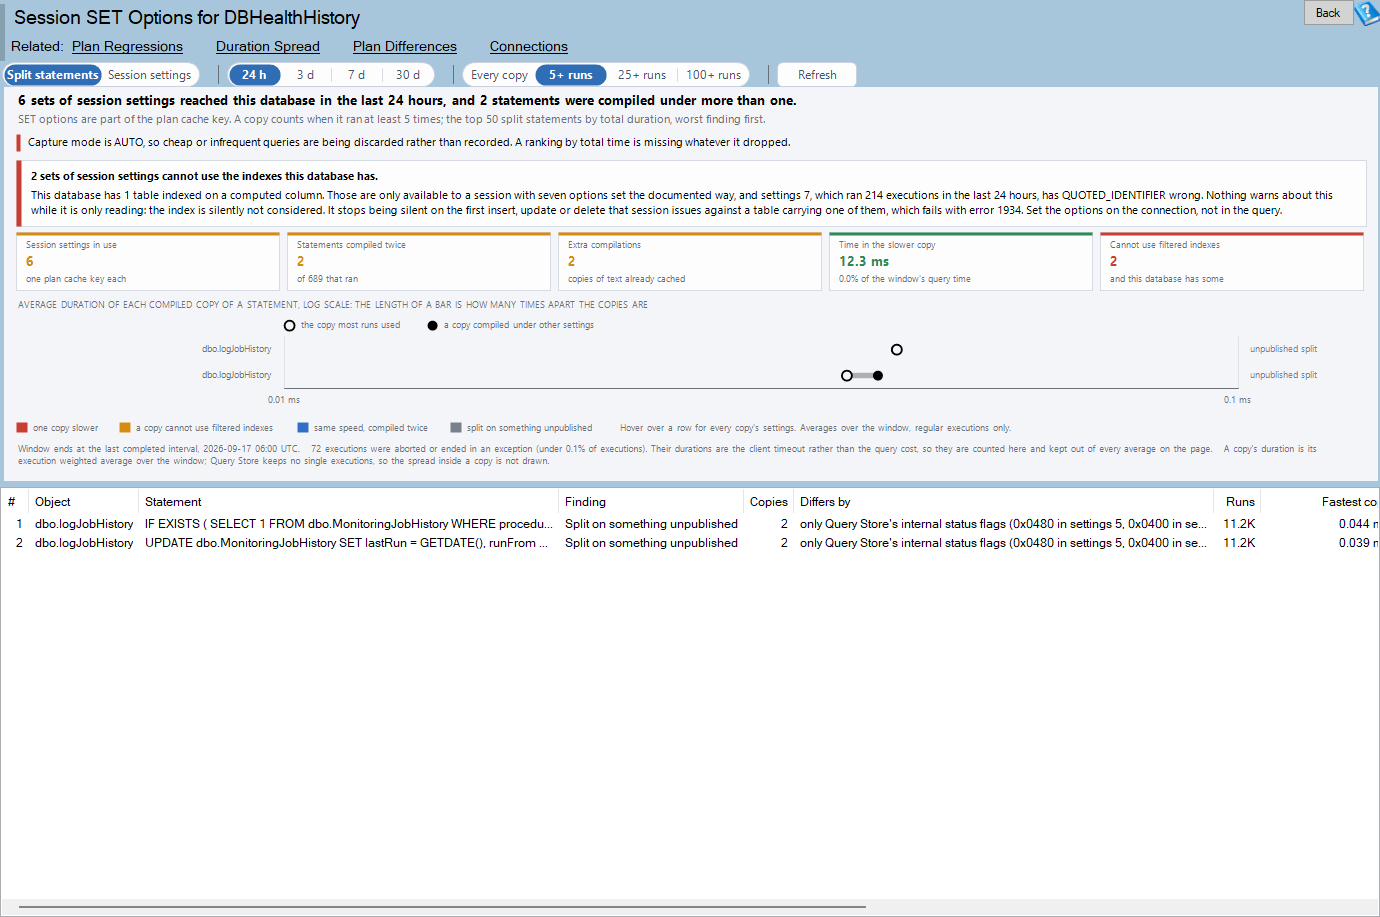Follow the Connections link
The height and width of the screenshot is (917, 1380).
tap(529, 46)
